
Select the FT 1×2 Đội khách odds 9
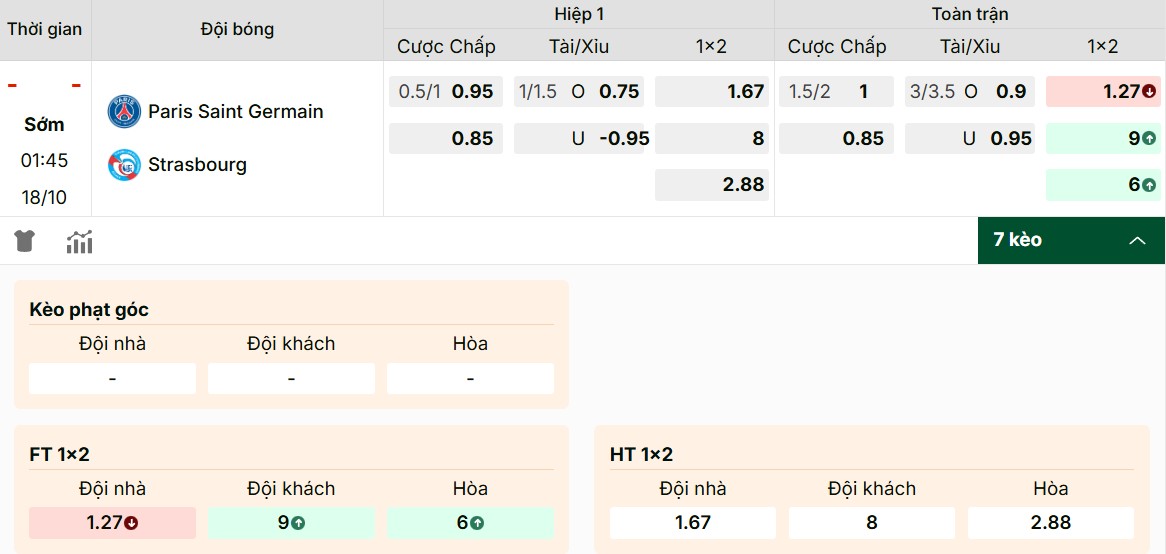[x=291, y=523]
